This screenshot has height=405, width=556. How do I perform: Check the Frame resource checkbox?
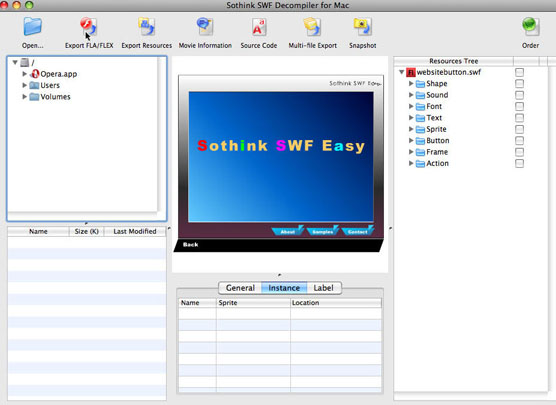coord(519,152)
